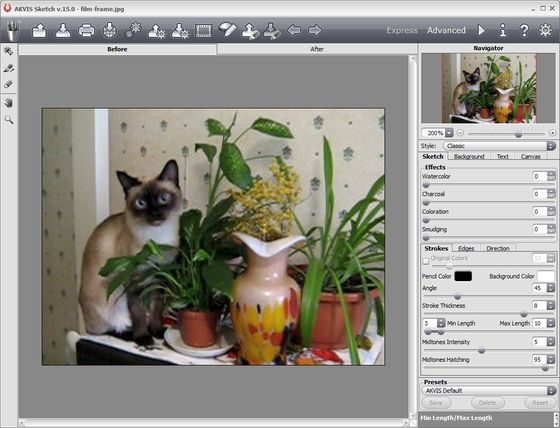This screenshot has width=560, height=428.
Task: Click the Reset button
Action: click(540, 403)
